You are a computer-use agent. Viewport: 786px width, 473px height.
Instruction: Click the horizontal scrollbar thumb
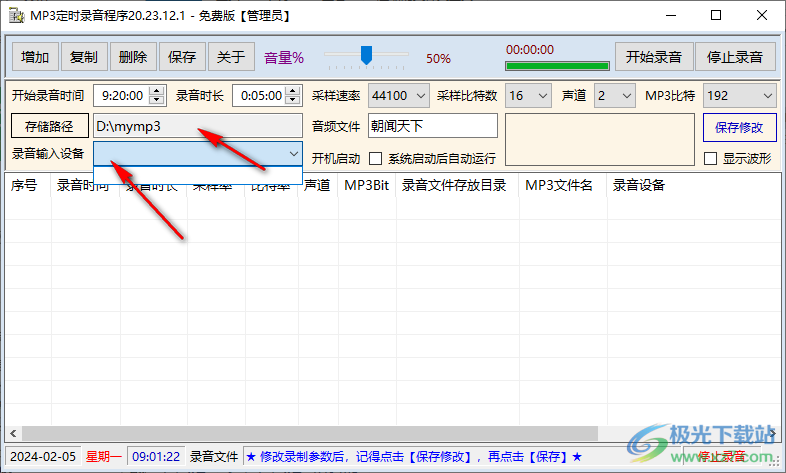[310, 433]
